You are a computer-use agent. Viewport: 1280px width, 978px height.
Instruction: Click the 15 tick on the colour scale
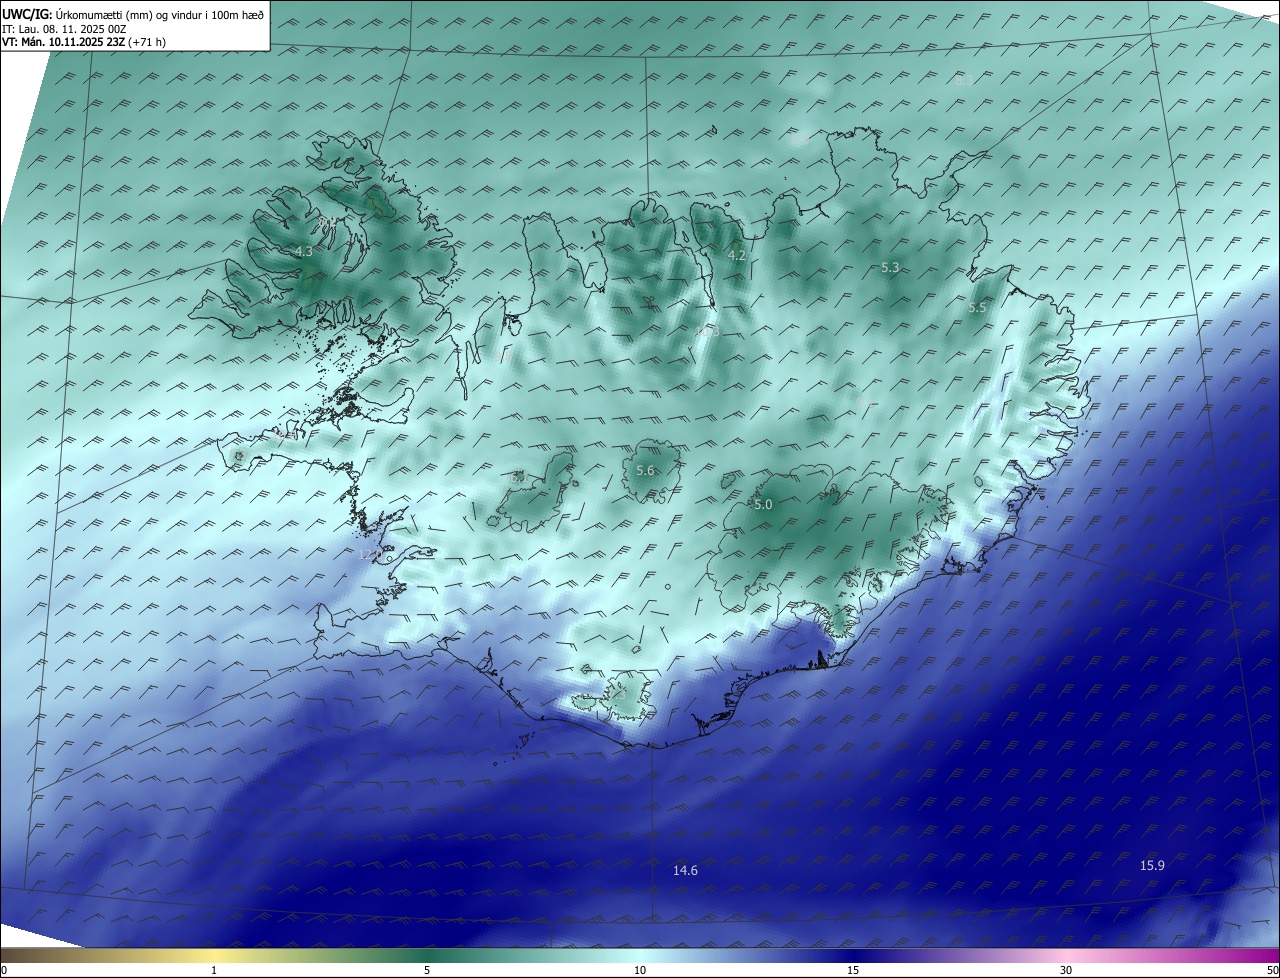(x=853, y=970)
